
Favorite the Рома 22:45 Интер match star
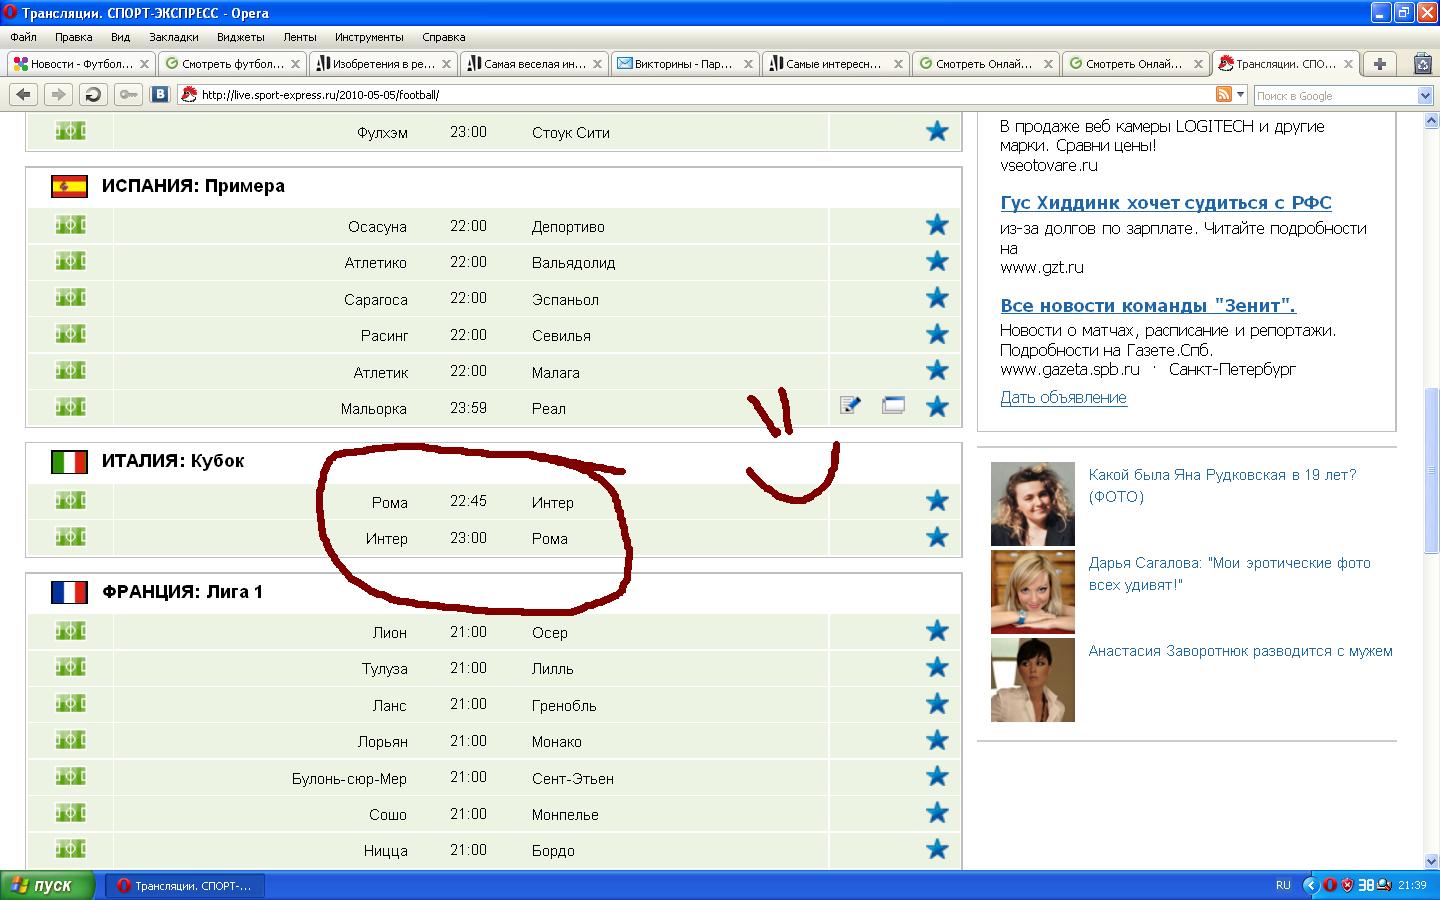(937, 501)
